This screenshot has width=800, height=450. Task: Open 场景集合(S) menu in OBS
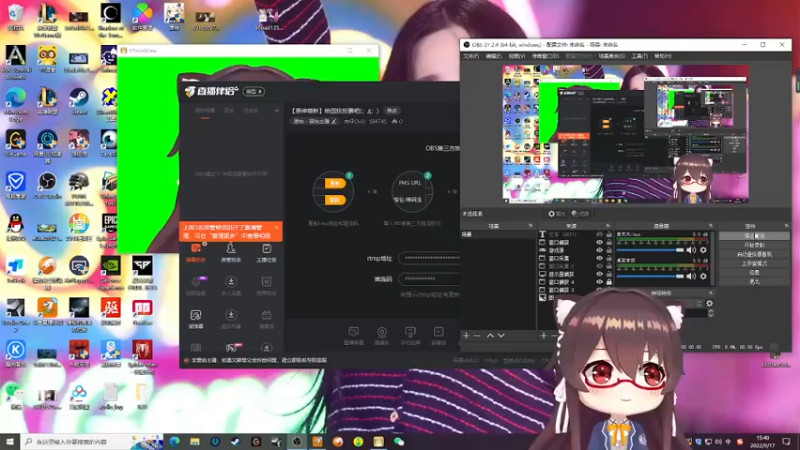coord(611,56)
